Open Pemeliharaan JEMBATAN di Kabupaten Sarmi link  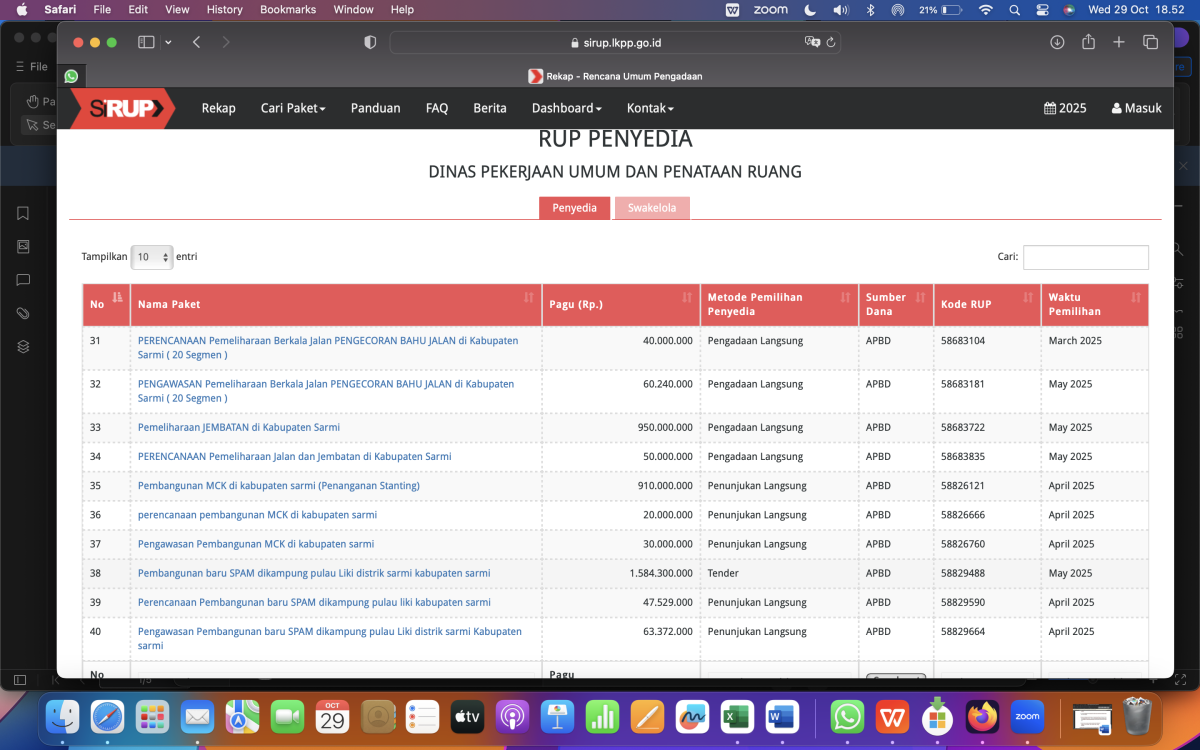(x=239, y=427)
